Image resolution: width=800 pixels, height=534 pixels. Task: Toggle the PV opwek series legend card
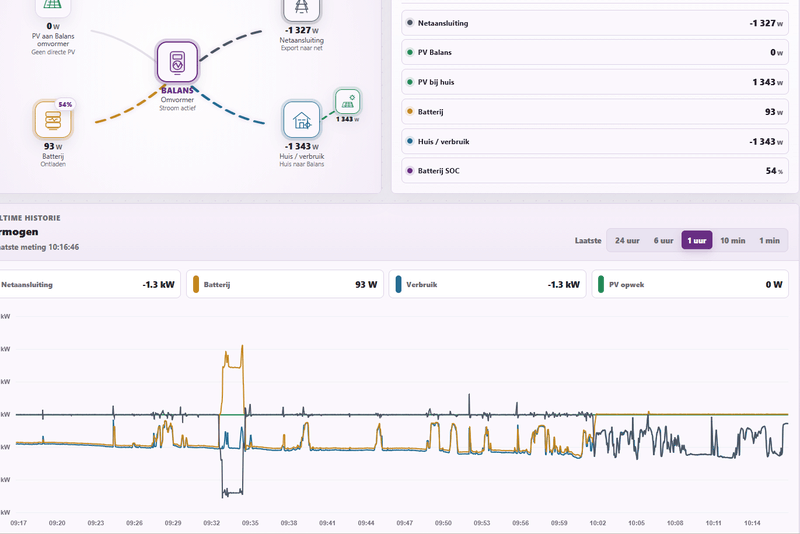point(690,284)
